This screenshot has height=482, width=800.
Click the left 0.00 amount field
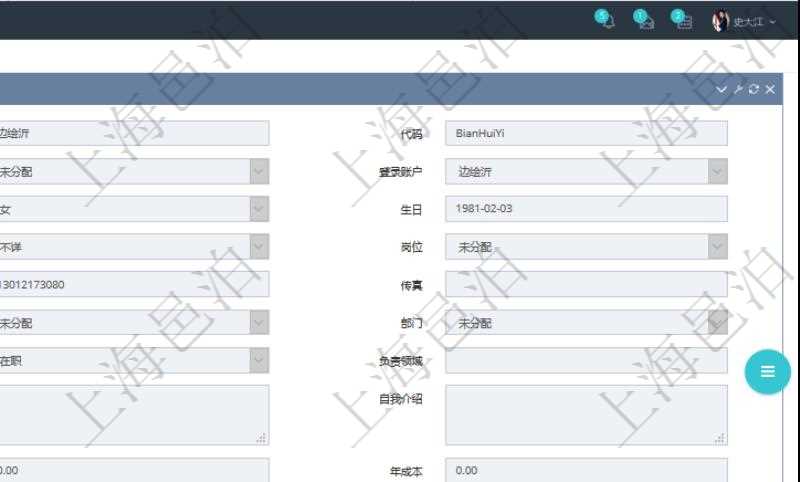(x=134, y=470)
